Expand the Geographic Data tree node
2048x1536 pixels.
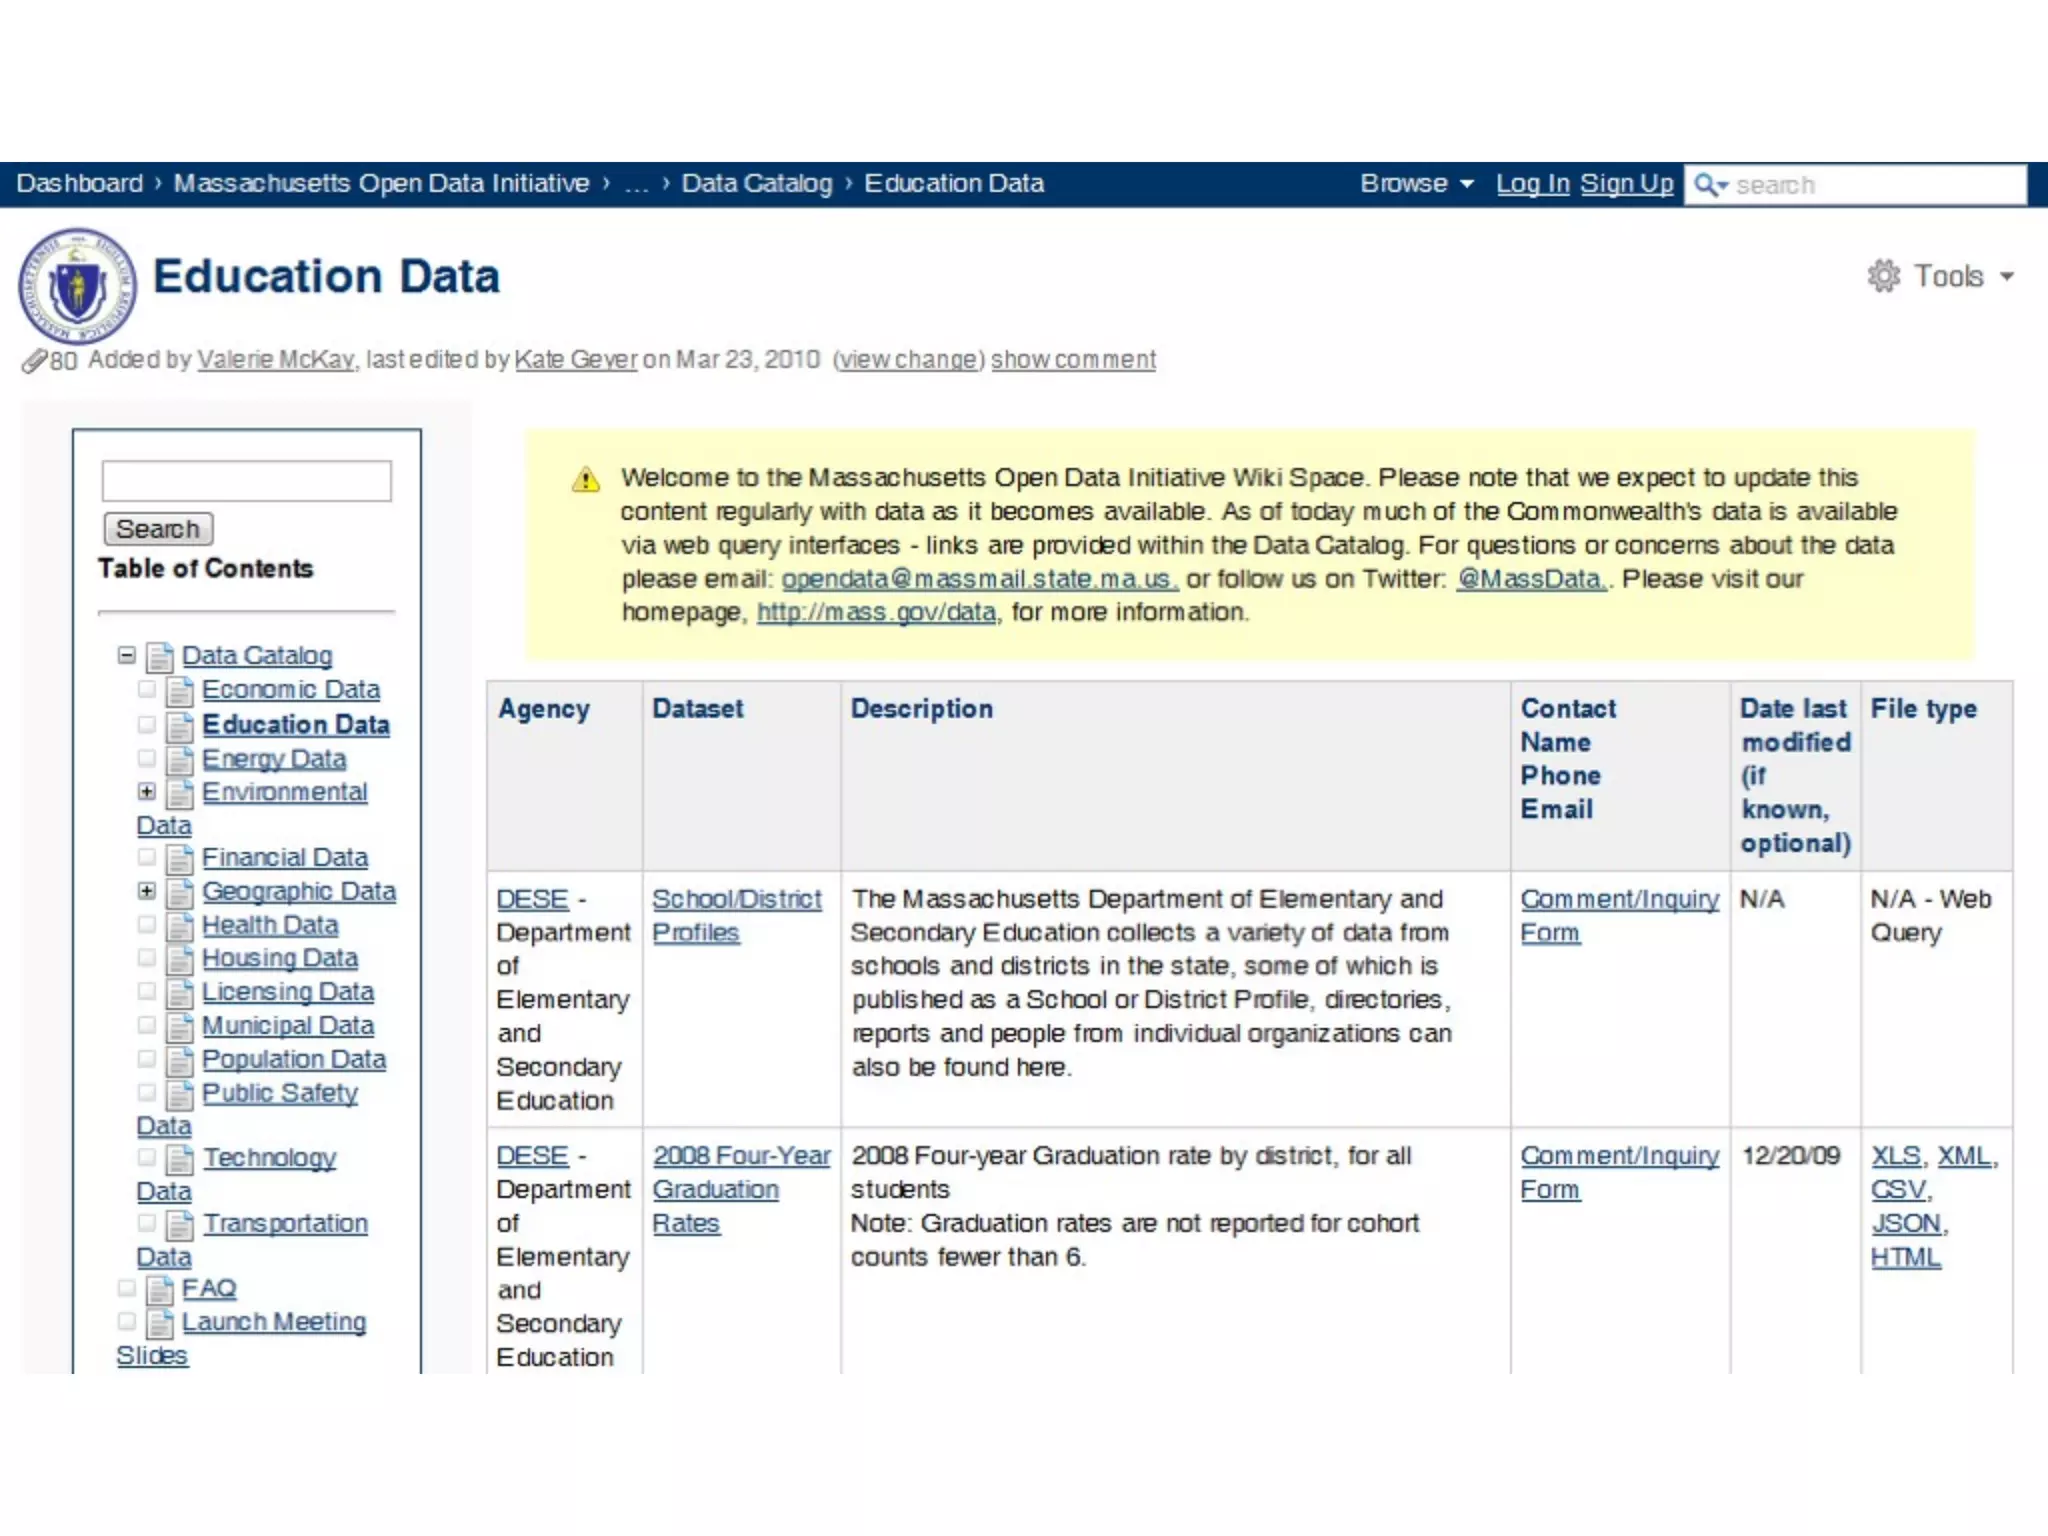point(147,891)
